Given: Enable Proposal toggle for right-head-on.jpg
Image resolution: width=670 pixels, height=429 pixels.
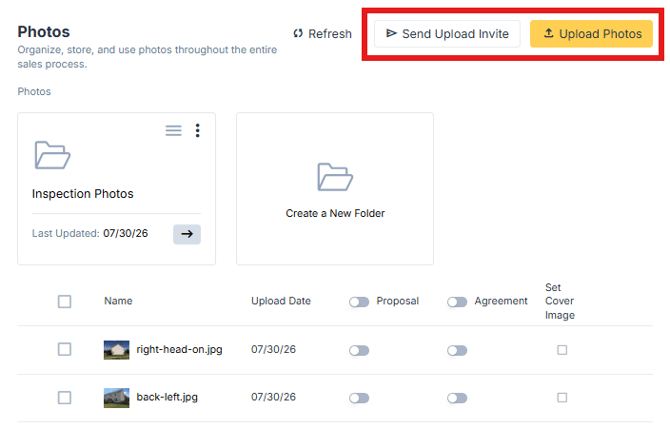Looking at the screenshot, I should click(x=359, y=351).
